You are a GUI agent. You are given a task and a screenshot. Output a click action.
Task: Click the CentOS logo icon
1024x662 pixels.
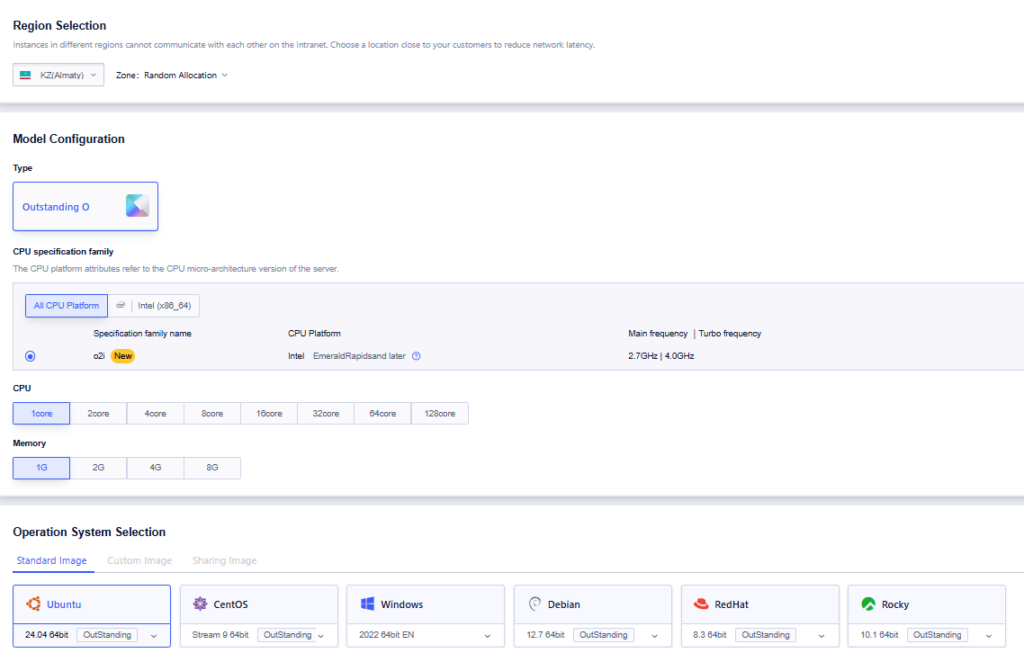[200, 604]
